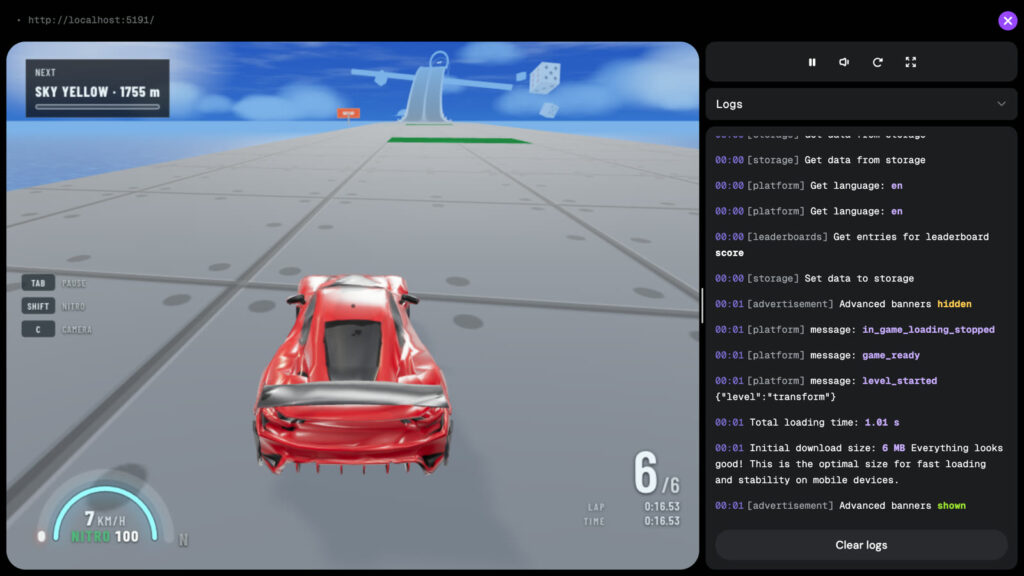Click the 6/6 position counter
The width and height of the screenshot is (1024, 576).
pyautogui.click(x=656, y=473)
